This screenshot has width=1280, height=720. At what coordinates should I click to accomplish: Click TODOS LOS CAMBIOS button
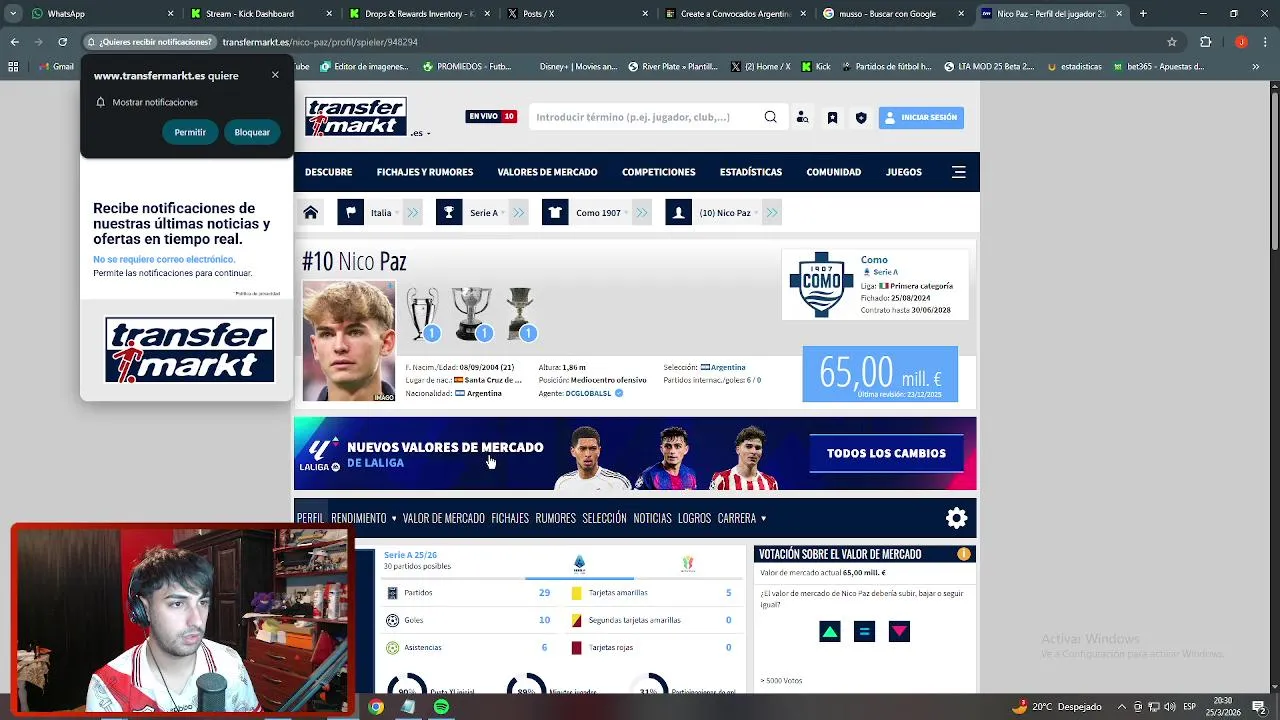tap(886, 453)
